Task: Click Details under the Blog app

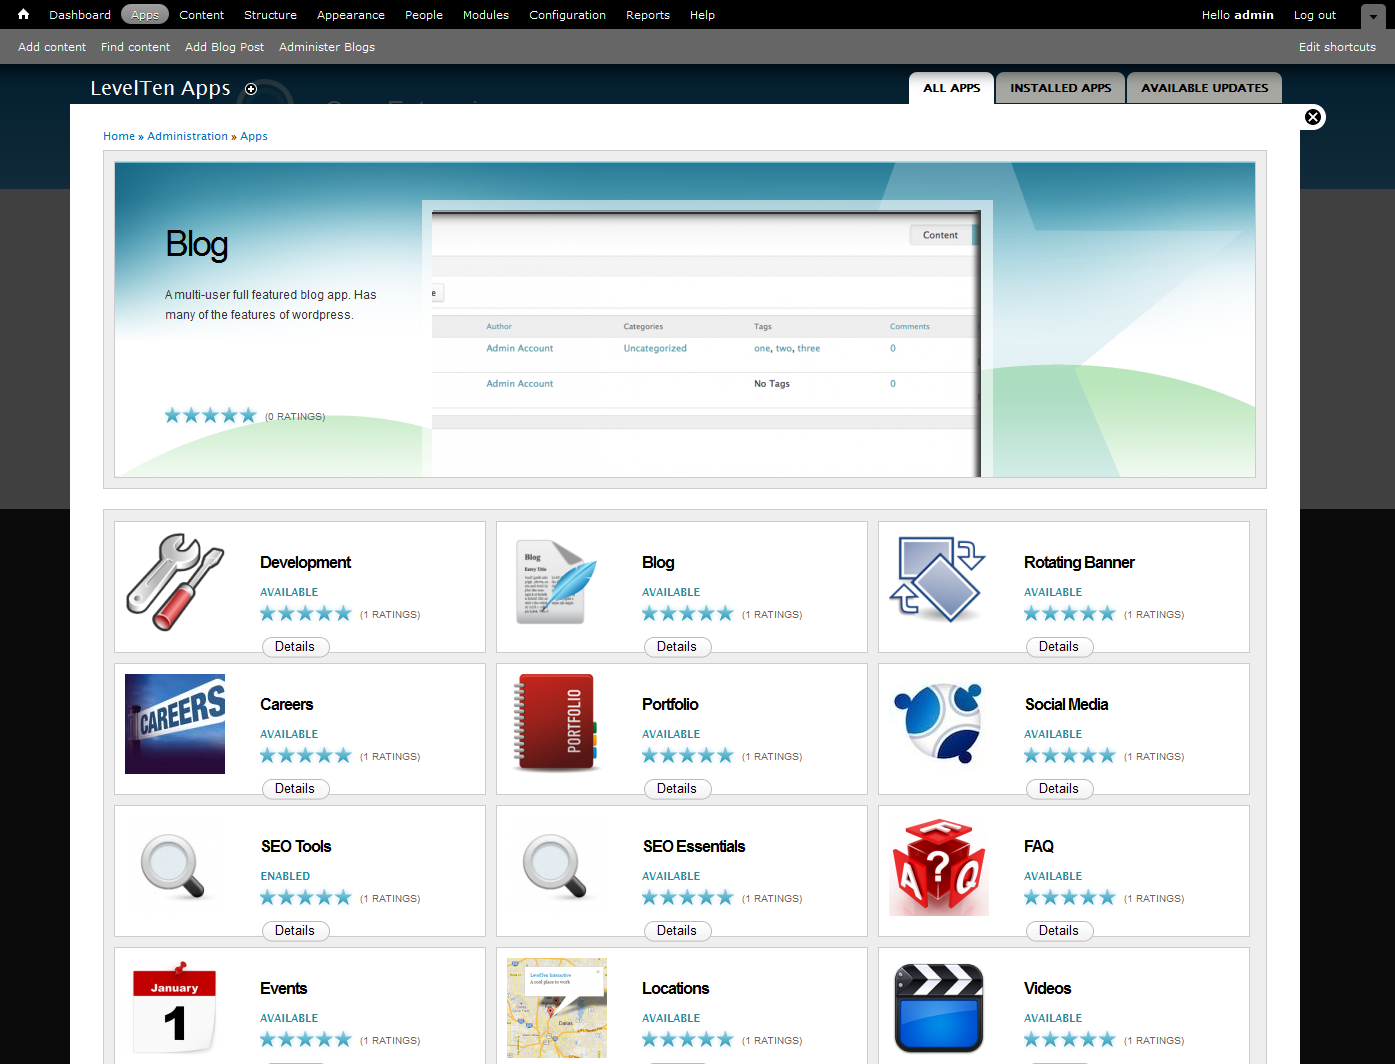Action: [x=677, y=646]
